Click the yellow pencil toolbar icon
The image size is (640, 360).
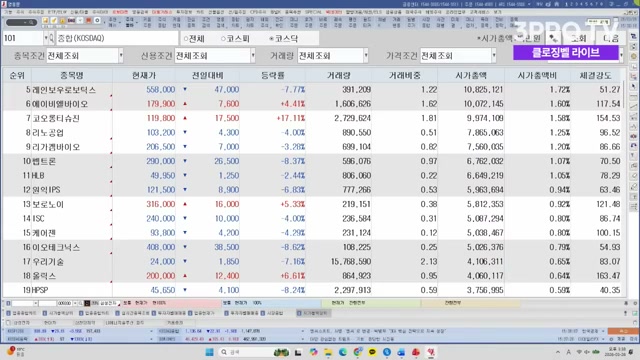pyautogui.click(x=53, y=20)
